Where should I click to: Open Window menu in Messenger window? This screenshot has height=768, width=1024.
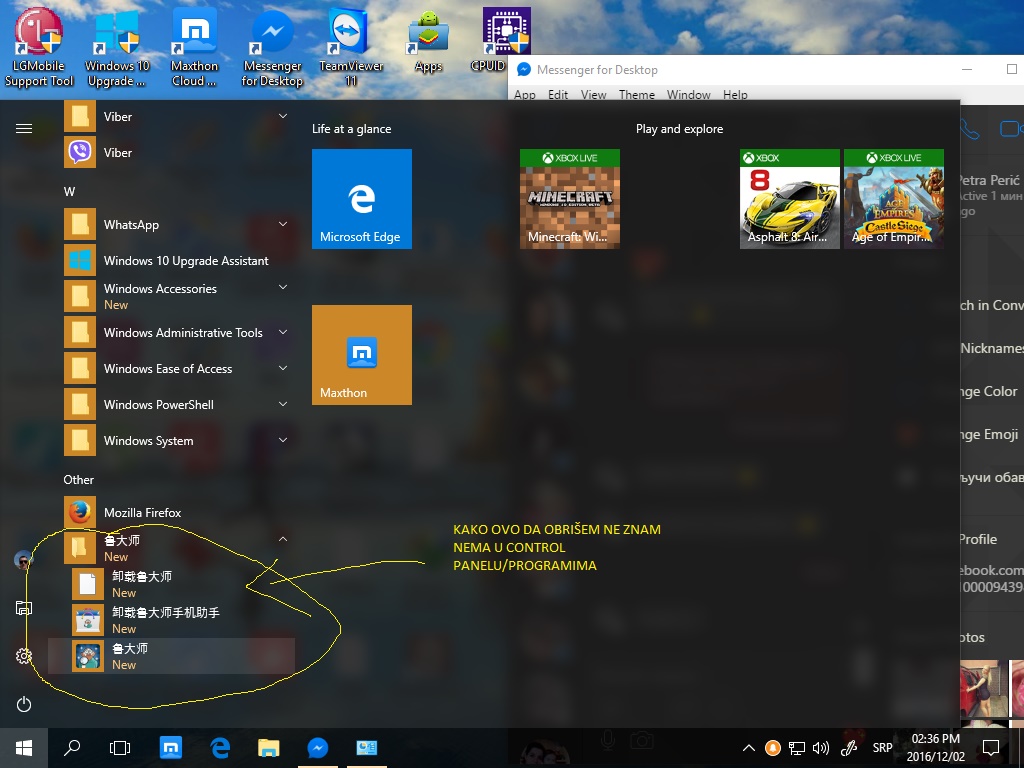click(688, 95)
